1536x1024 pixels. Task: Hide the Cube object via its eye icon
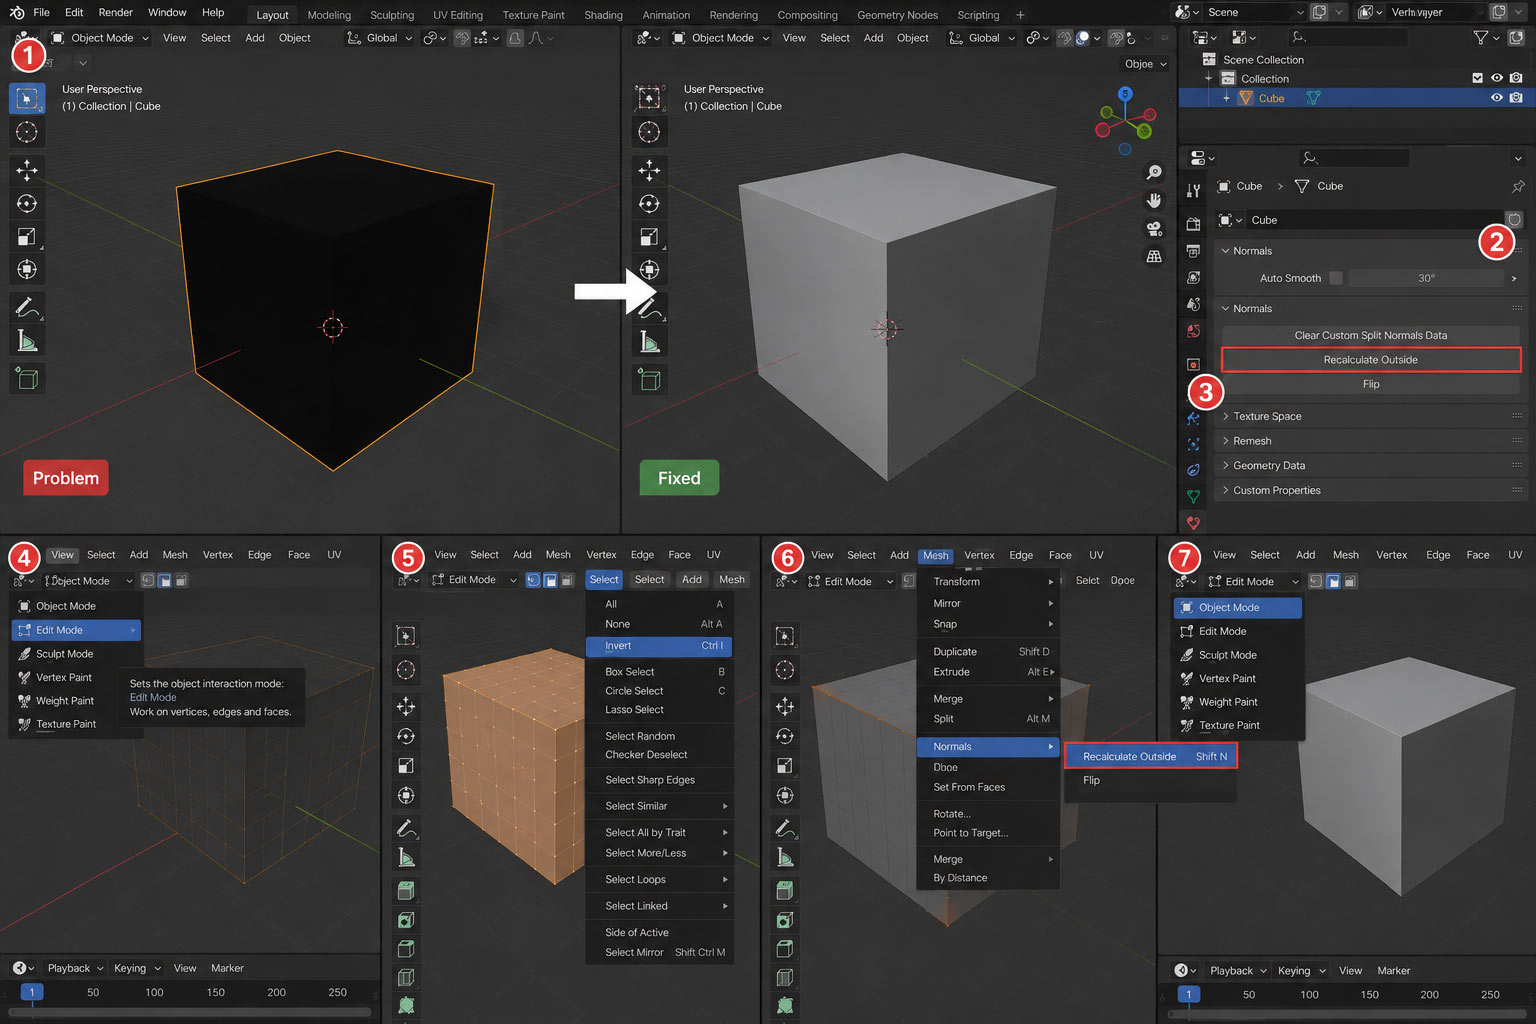[1497, 98]
